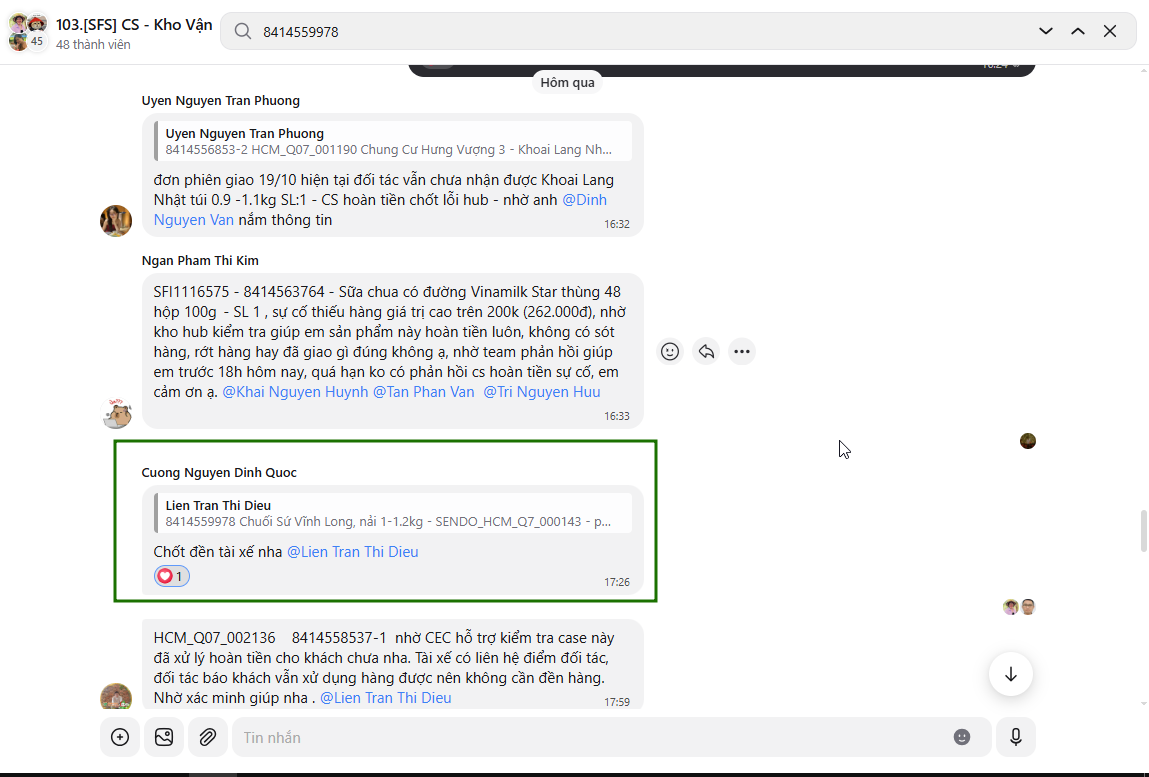Open quoted message from Lien Tran Thi Dieu
1149x777 pixels.
coord(393,513)
